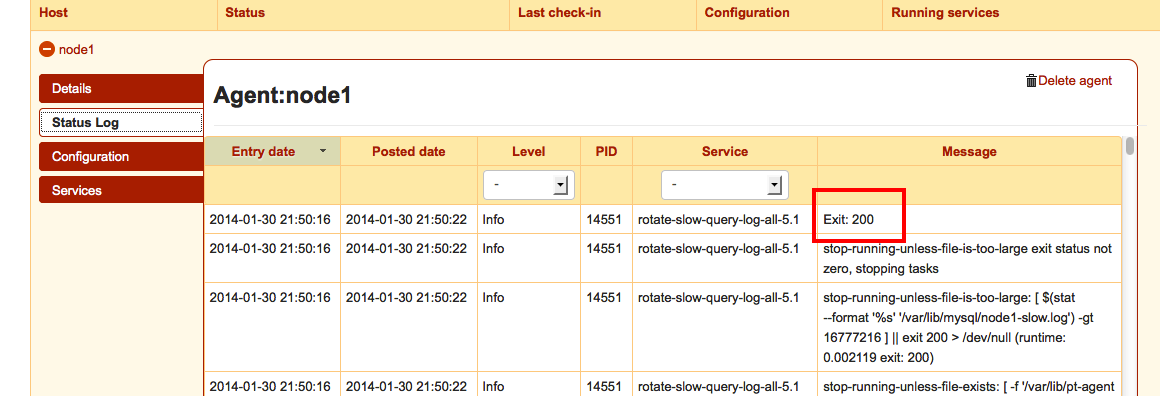Viewport: 1160px width, 396px height.
Task: Select the 'Exit: 200' message cell
Action: 969,219
